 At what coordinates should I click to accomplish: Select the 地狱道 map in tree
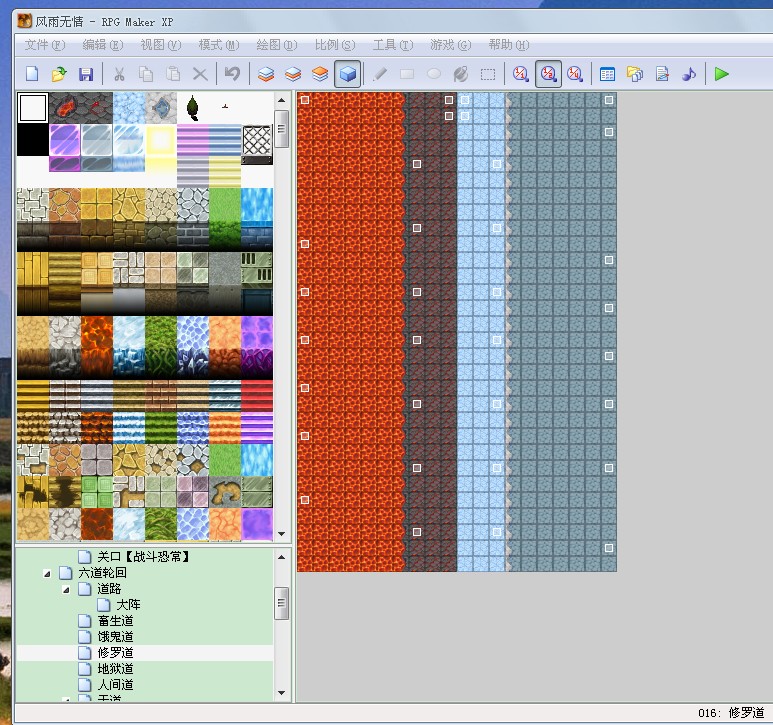tap(115, 669)
